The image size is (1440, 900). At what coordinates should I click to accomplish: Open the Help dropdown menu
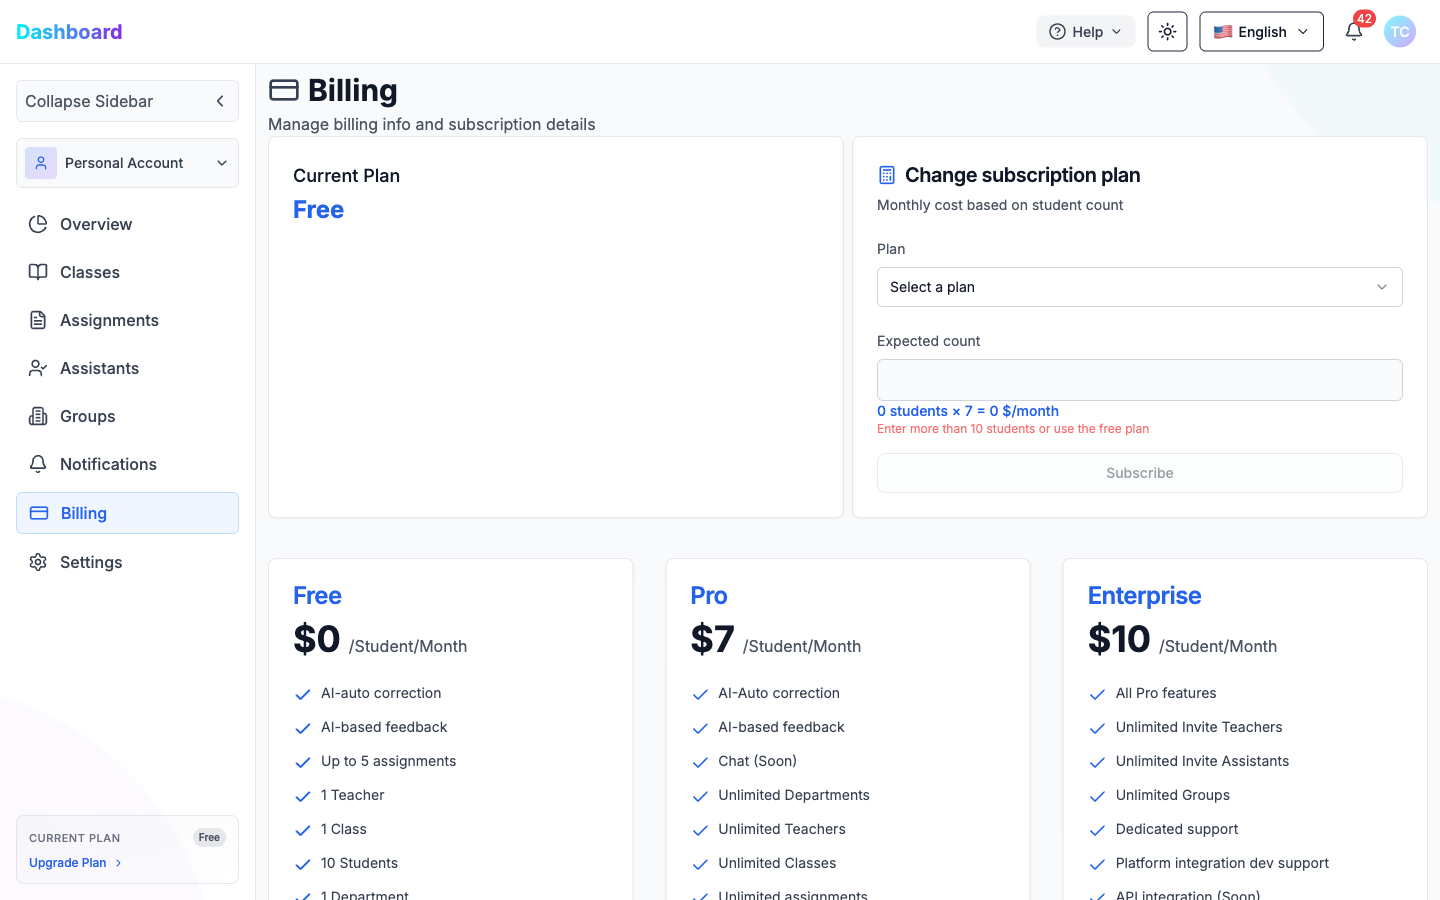1085,32
